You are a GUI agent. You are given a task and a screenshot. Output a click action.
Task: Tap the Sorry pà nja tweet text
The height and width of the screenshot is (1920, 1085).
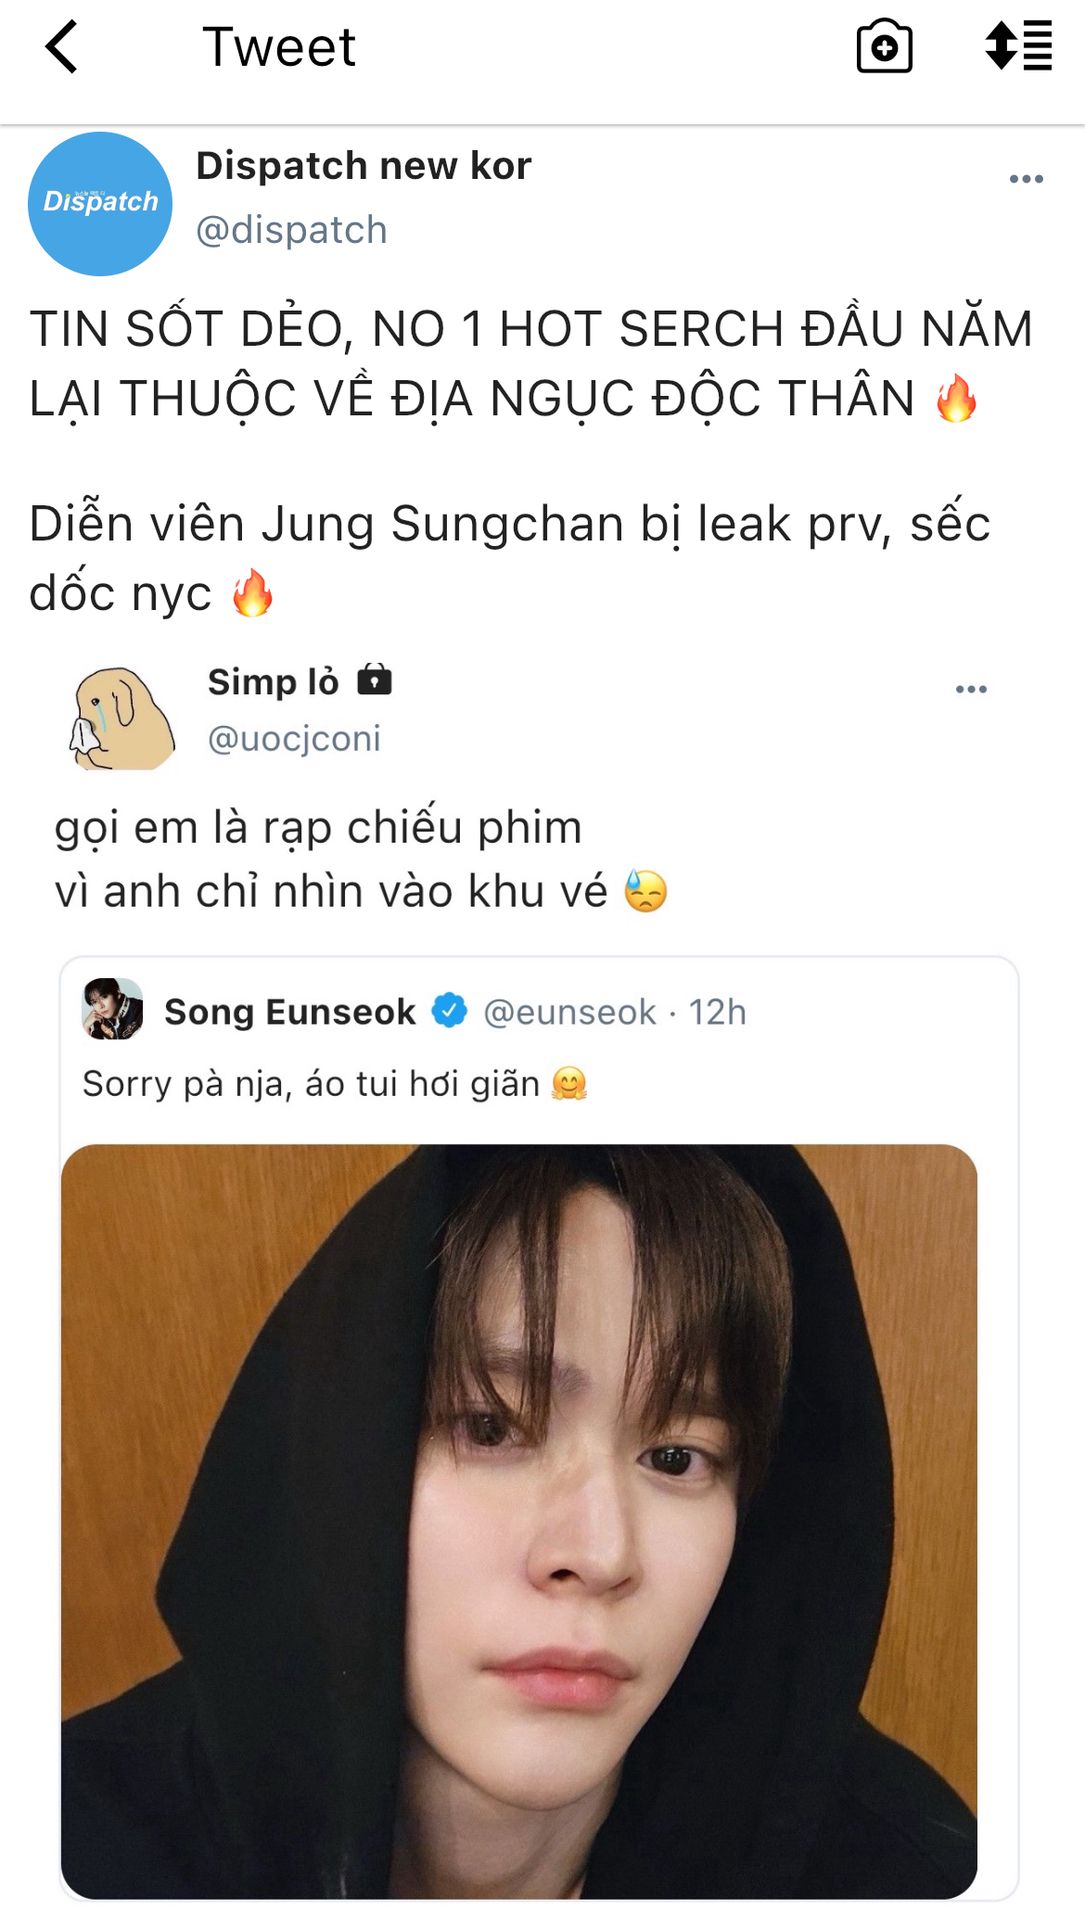tap(334, 1084)
